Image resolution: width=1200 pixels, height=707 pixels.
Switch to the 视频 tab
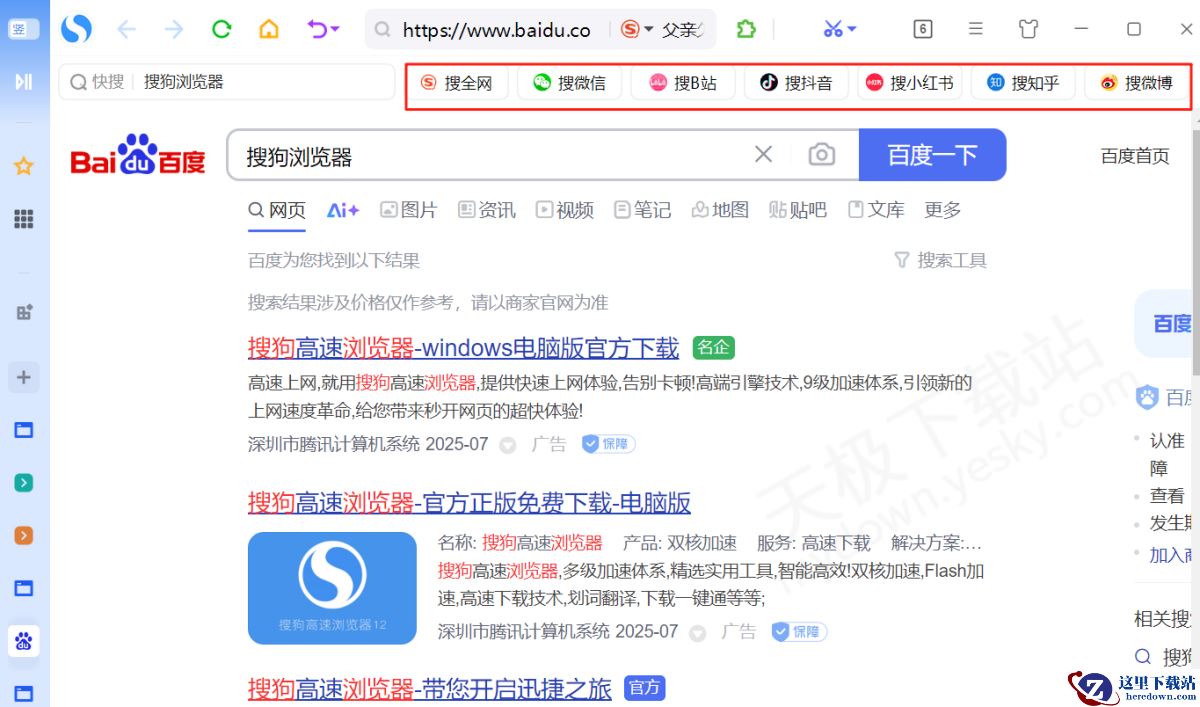(565, 210)
